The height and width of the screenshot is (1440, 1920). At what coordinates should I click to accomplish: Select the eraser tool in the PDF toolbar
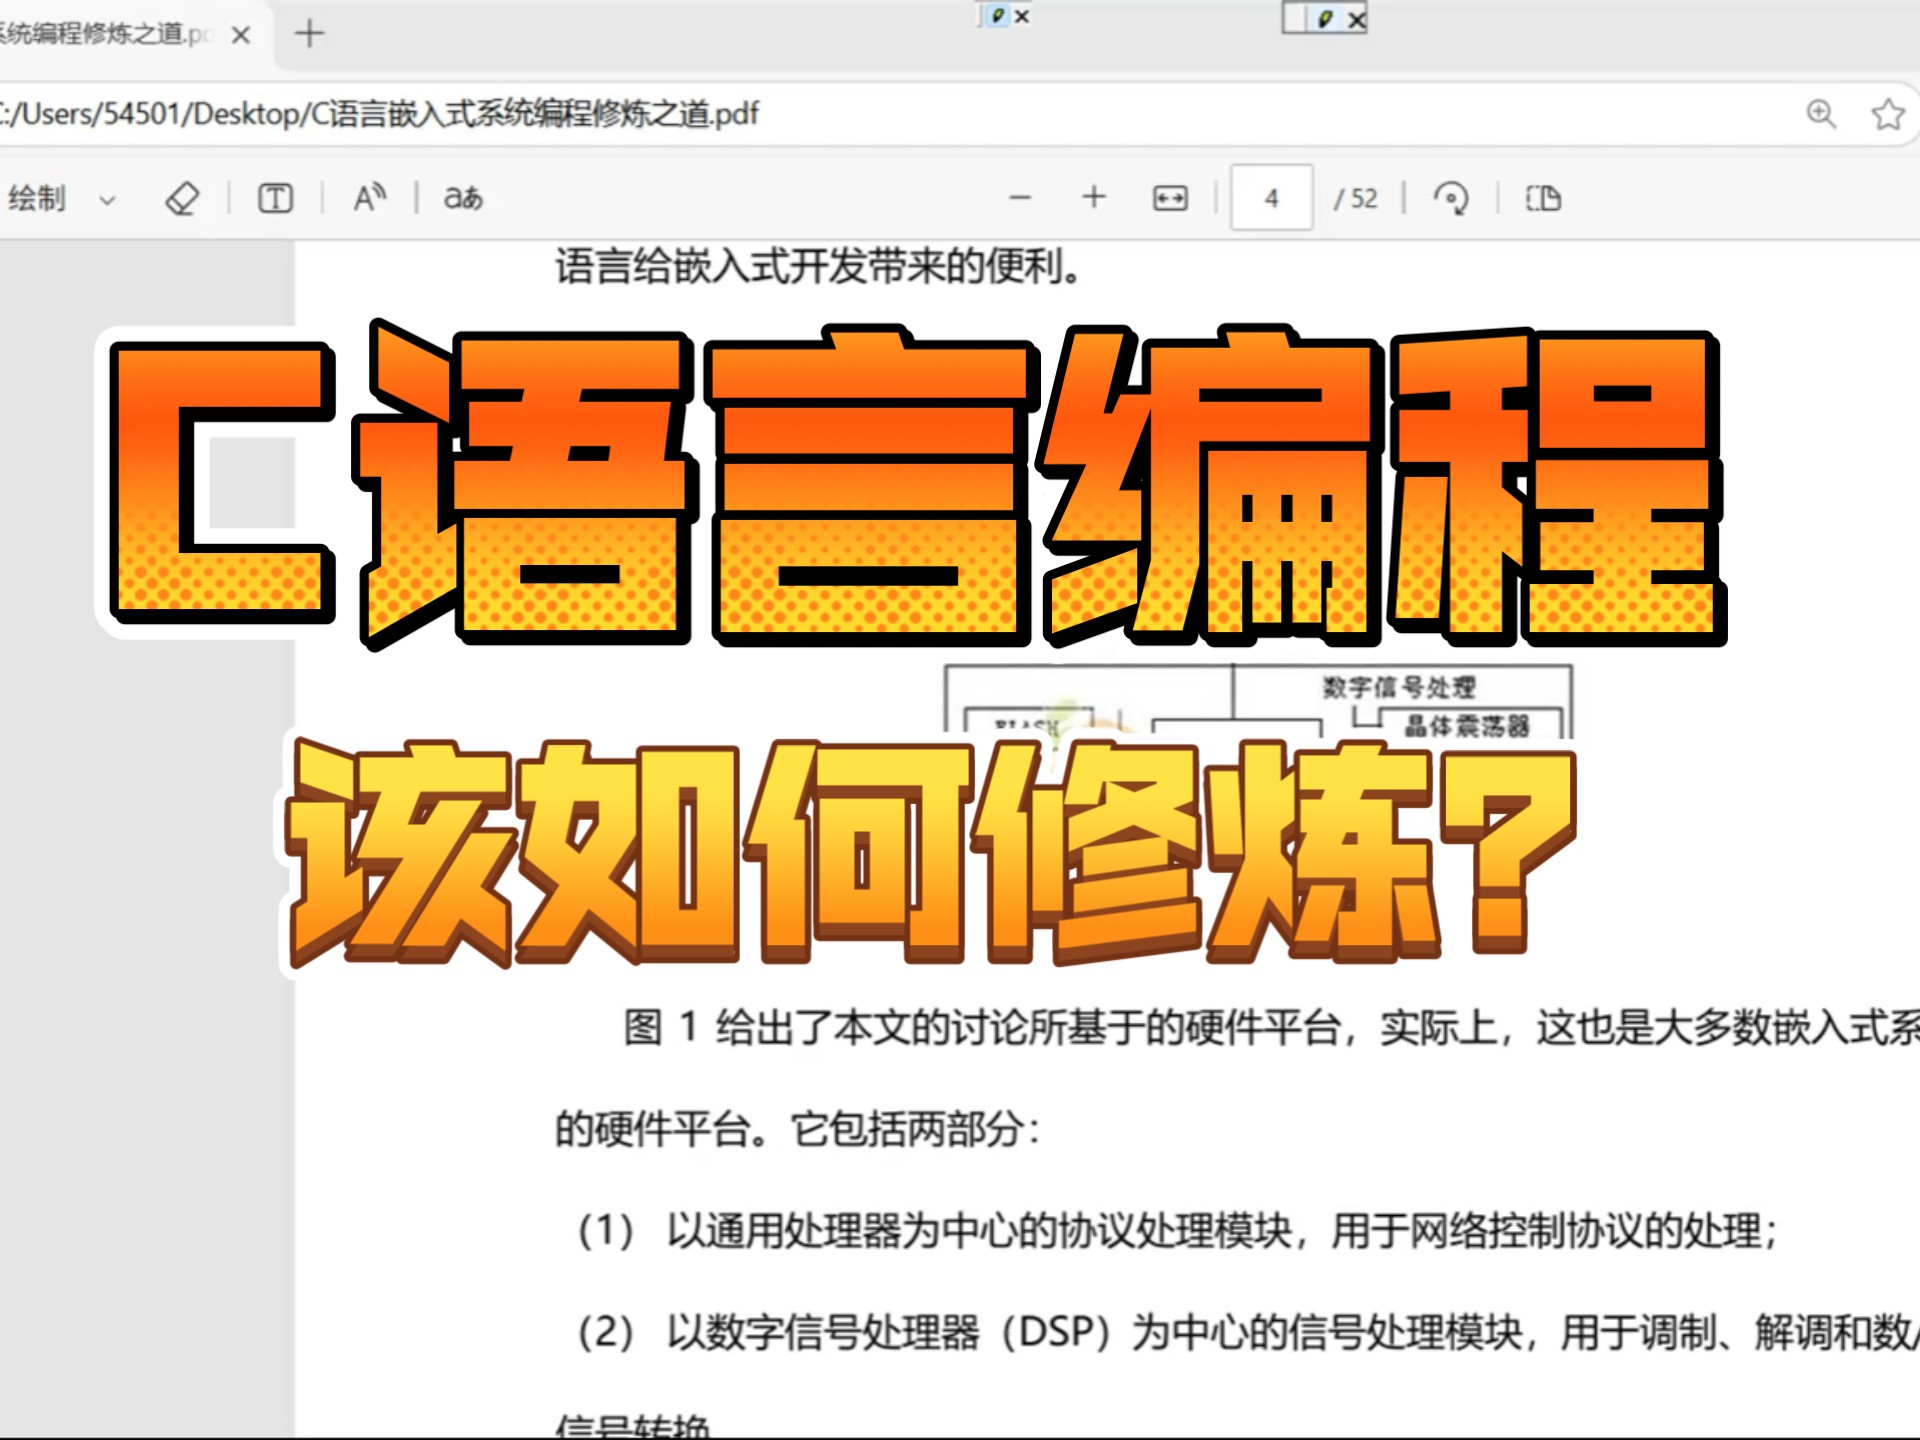tap(185, 198)
